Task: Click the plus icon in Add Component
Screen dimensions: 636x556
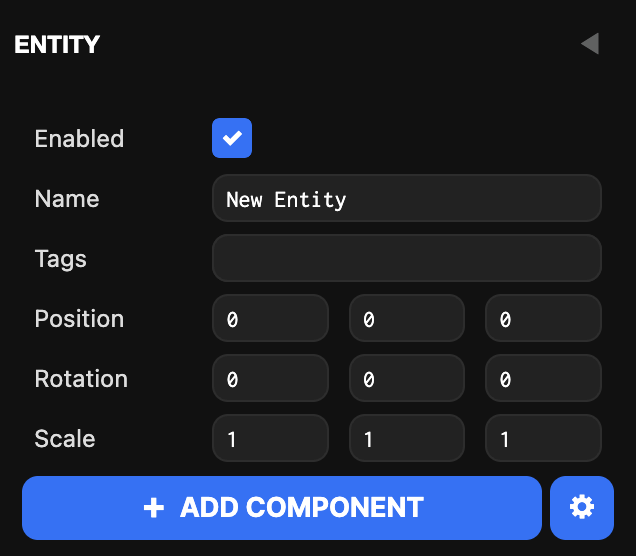Action: pos(154,508)
